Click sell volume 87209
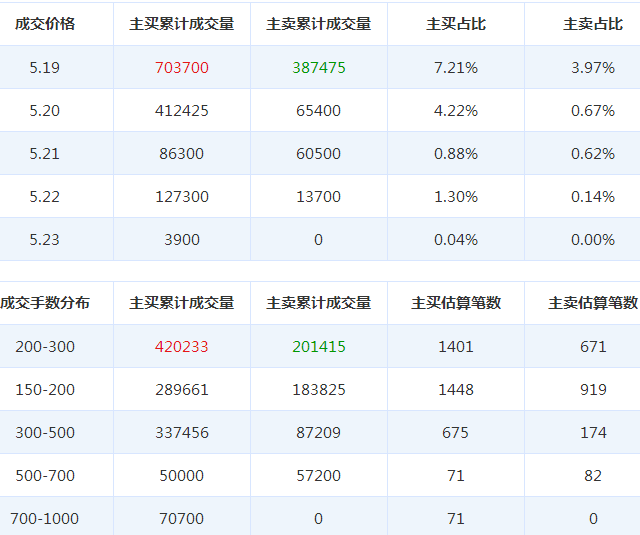This screenshot has height=535, width=640. (318, 433)
